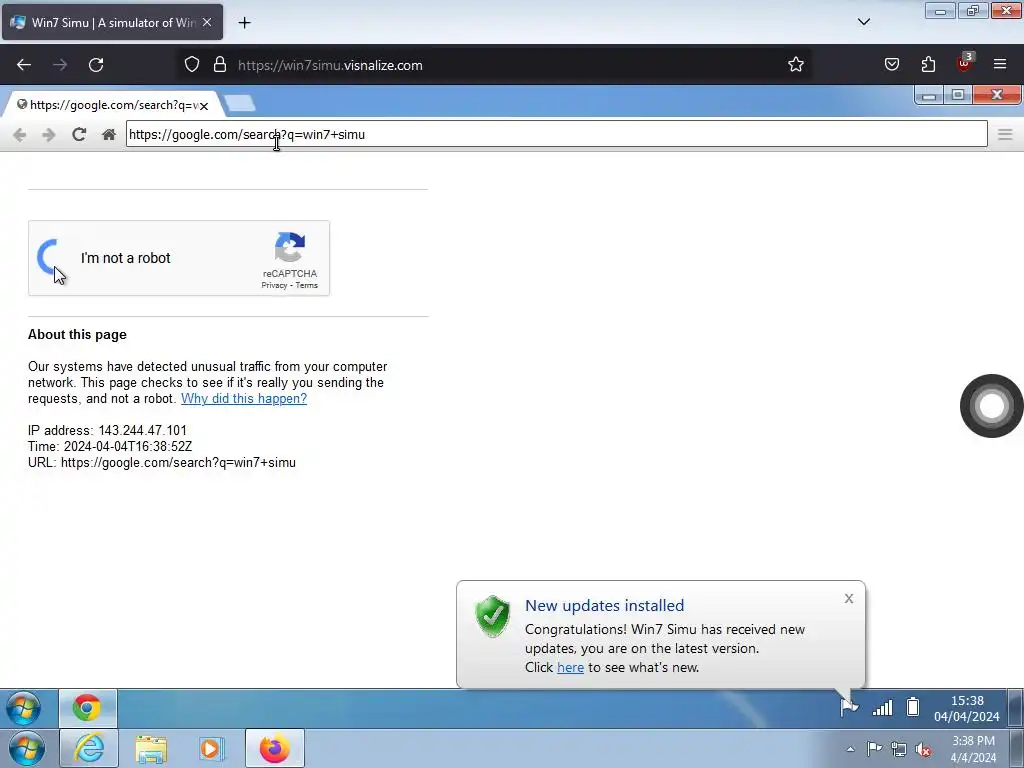Click the green shield update icon
1024x768 pixels.
493,616
